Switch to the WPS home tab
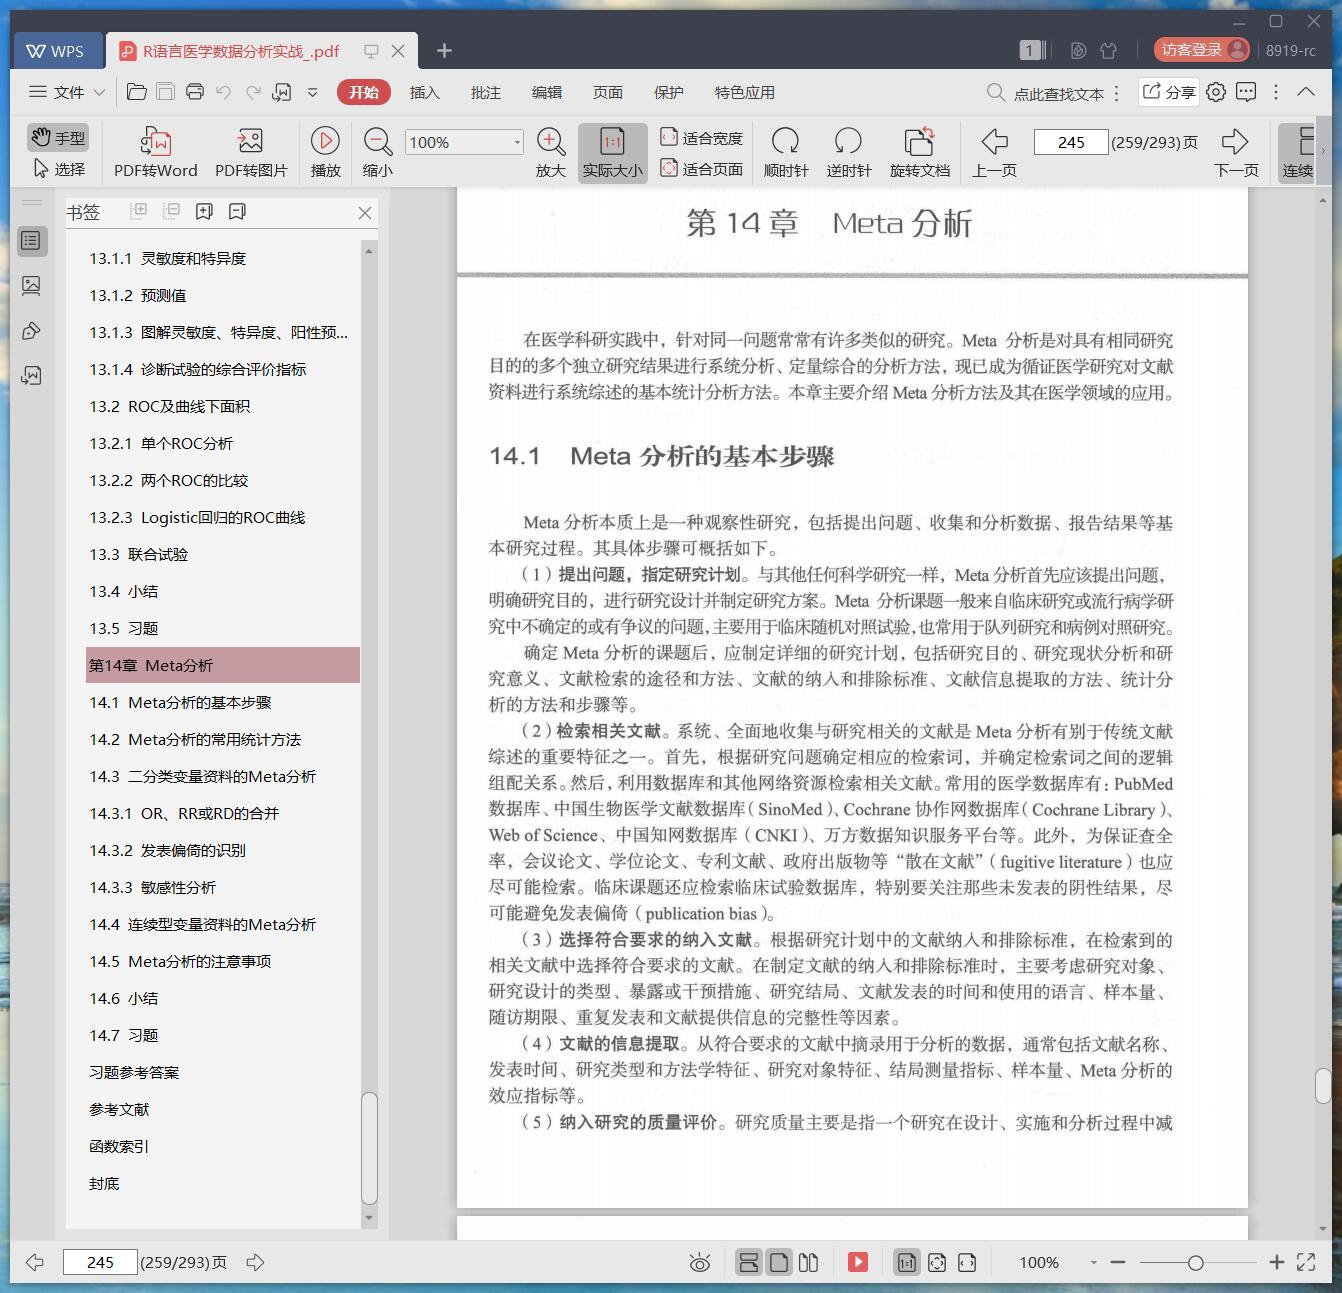The image size is (1342, 1293). click(56, 50)
